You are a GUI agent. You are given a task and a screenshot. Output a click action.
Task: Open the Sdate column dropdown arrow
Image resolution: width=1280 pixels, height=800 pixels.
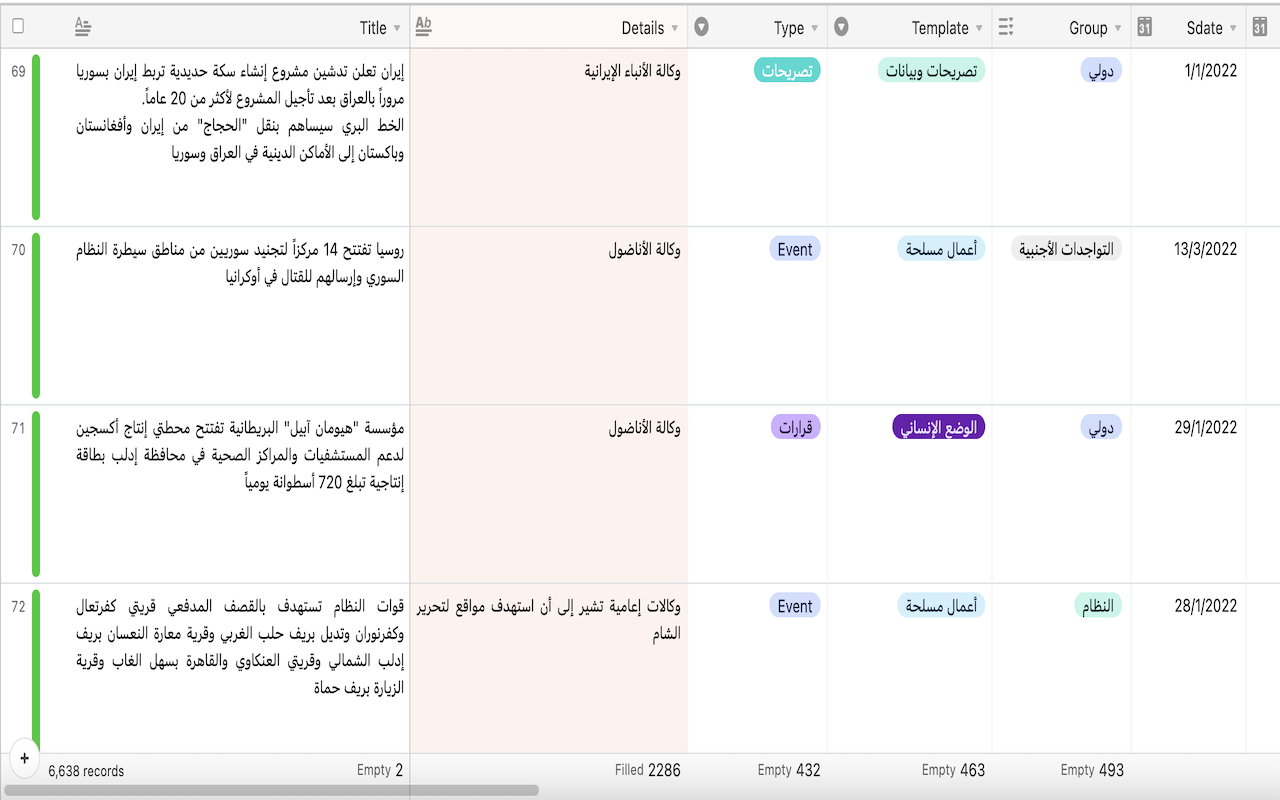pos(1233,28)
